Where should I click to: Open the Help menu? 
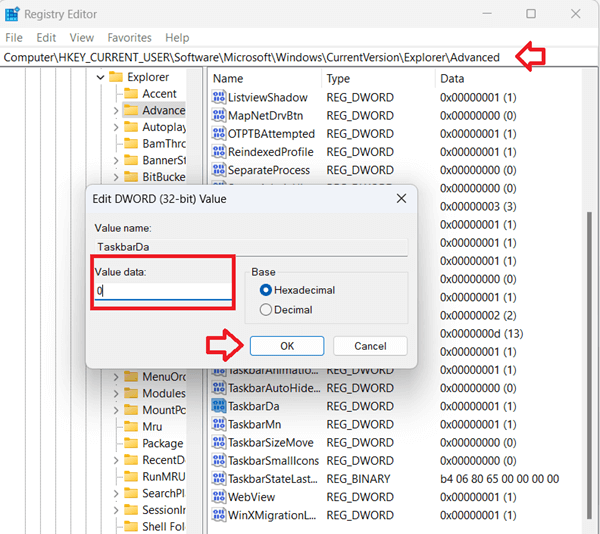coord(177,37)
